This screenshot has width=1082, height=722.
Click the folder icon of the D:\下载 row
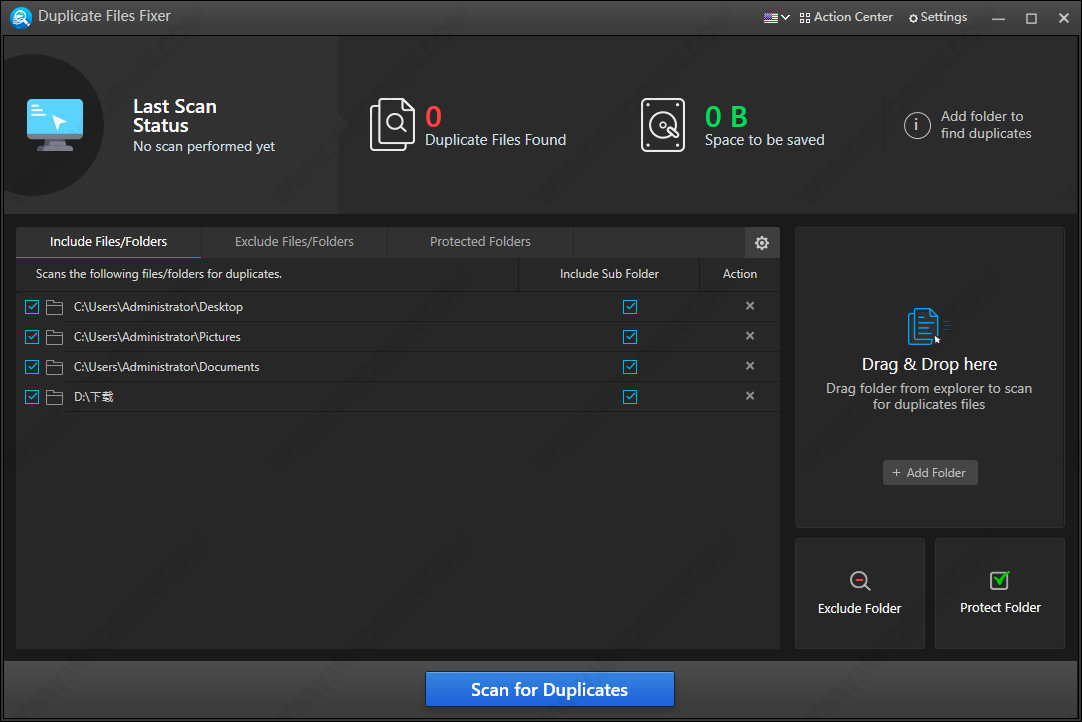pos(55,397)
